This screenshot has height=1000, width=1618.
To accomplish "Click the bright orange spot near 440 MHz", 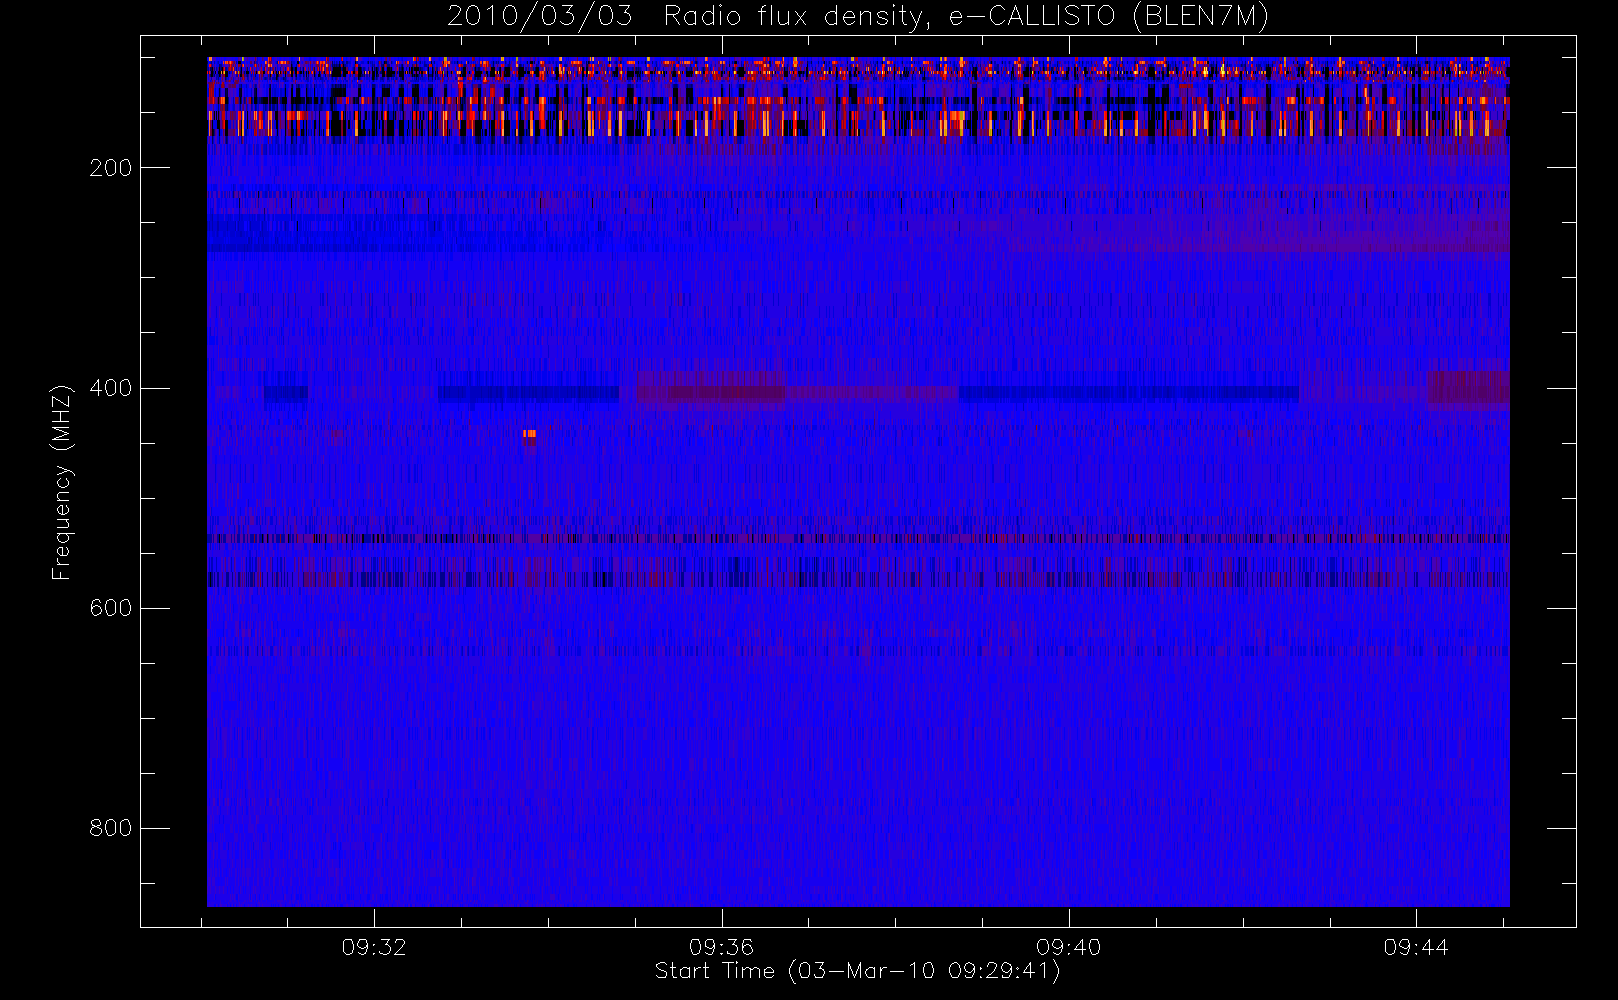I will [529, 434].
